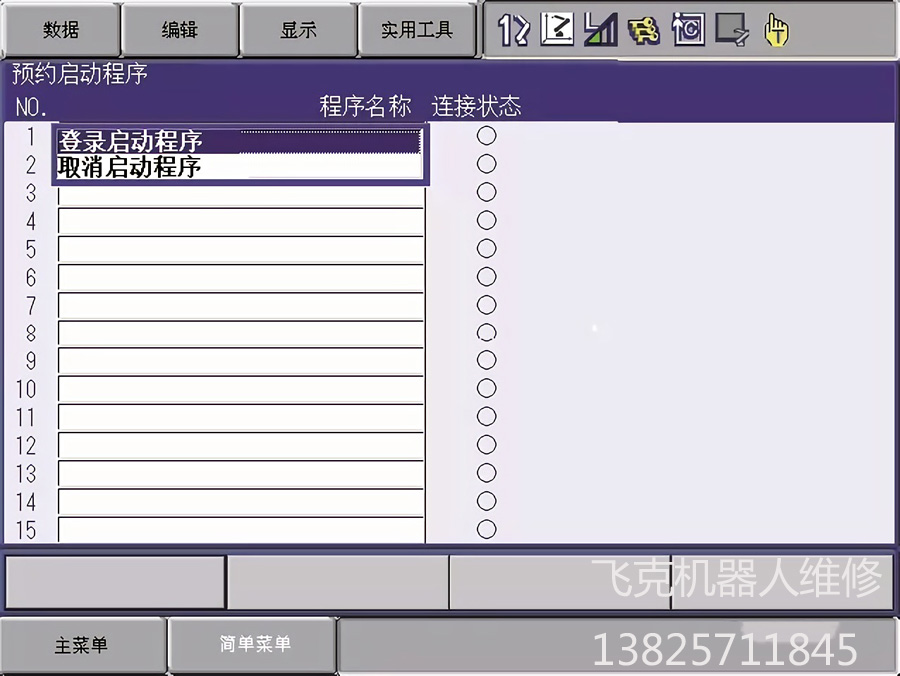The image size is (900, 676).
Task: Open the 实用工具 menu
Action: click(x=417, y=29)
